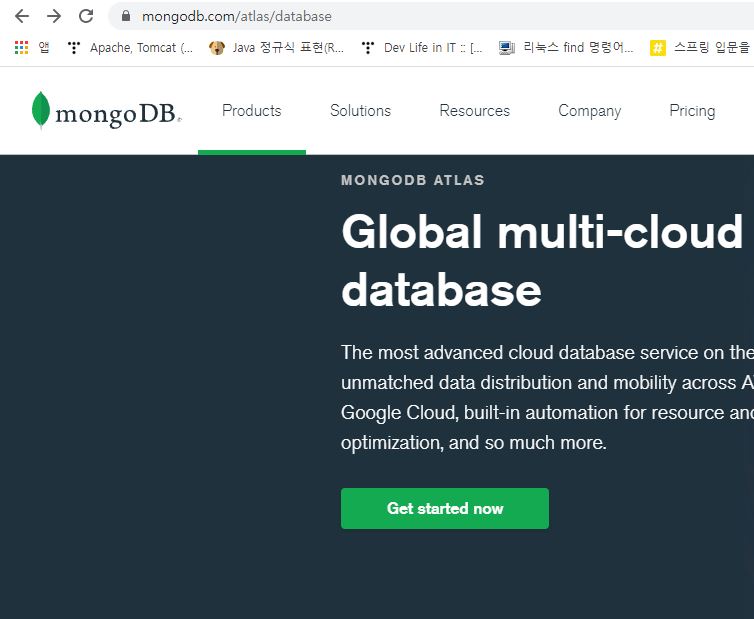The width and height of the screenshot is (754, 619).
Task: Reload the page with the refresh icon
Action: click(86, 16)
